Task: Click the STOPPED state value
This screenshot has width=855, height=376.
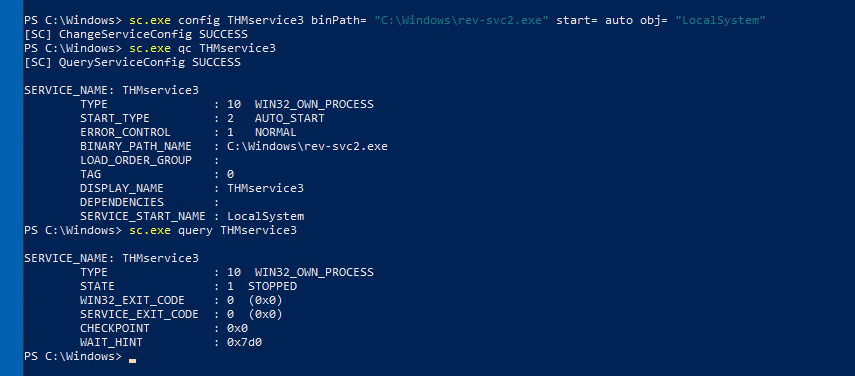Action: tap(273, 286)
